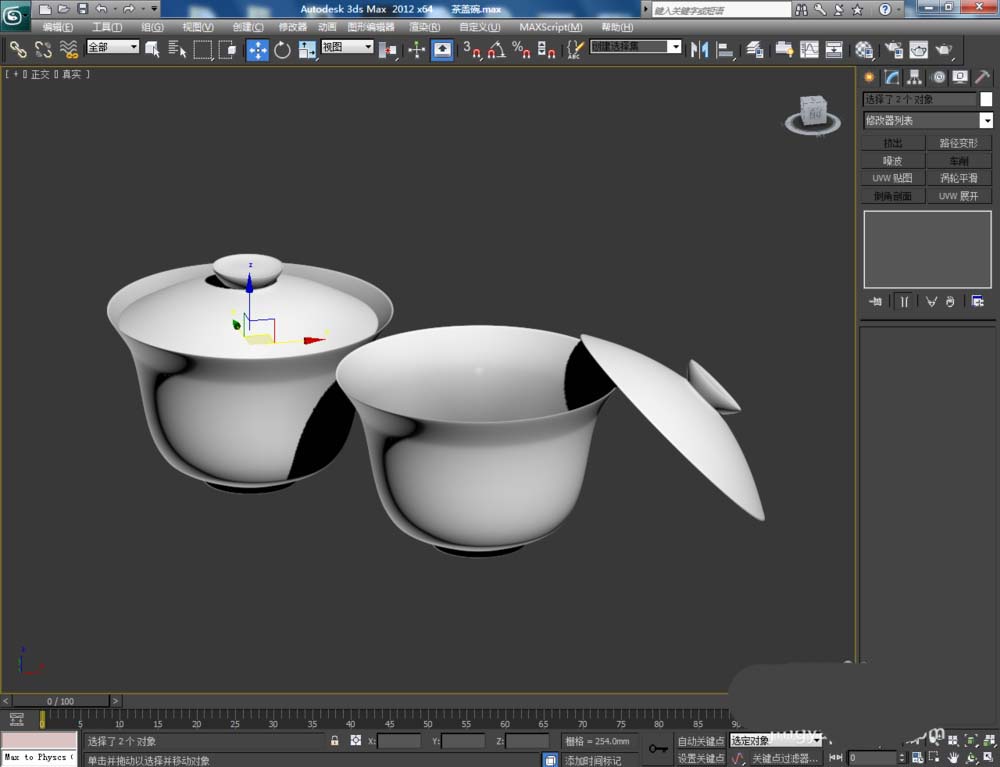Open Schematic View icon

[x=834, y=50]
